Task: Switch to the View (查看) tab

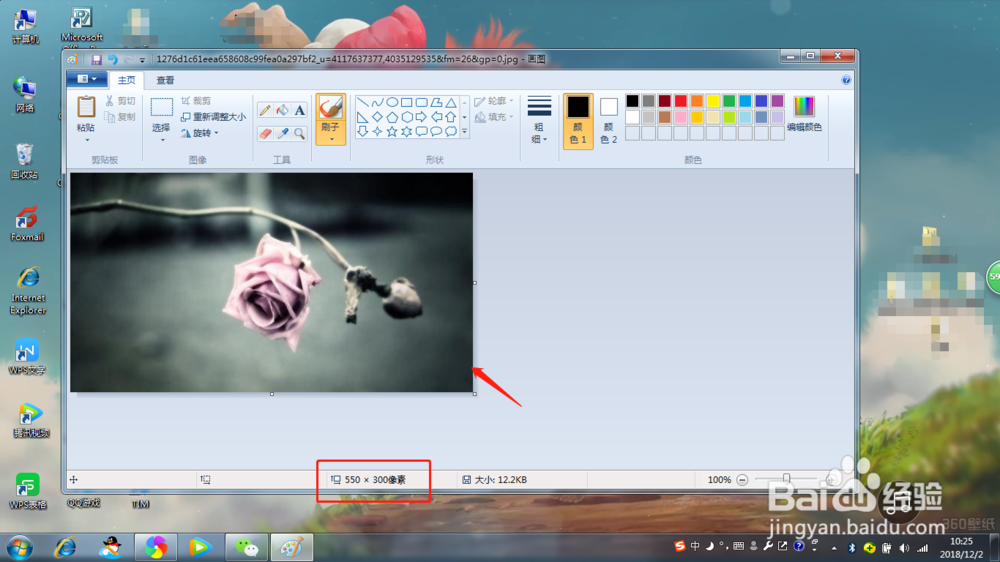Action: (165, 80)
